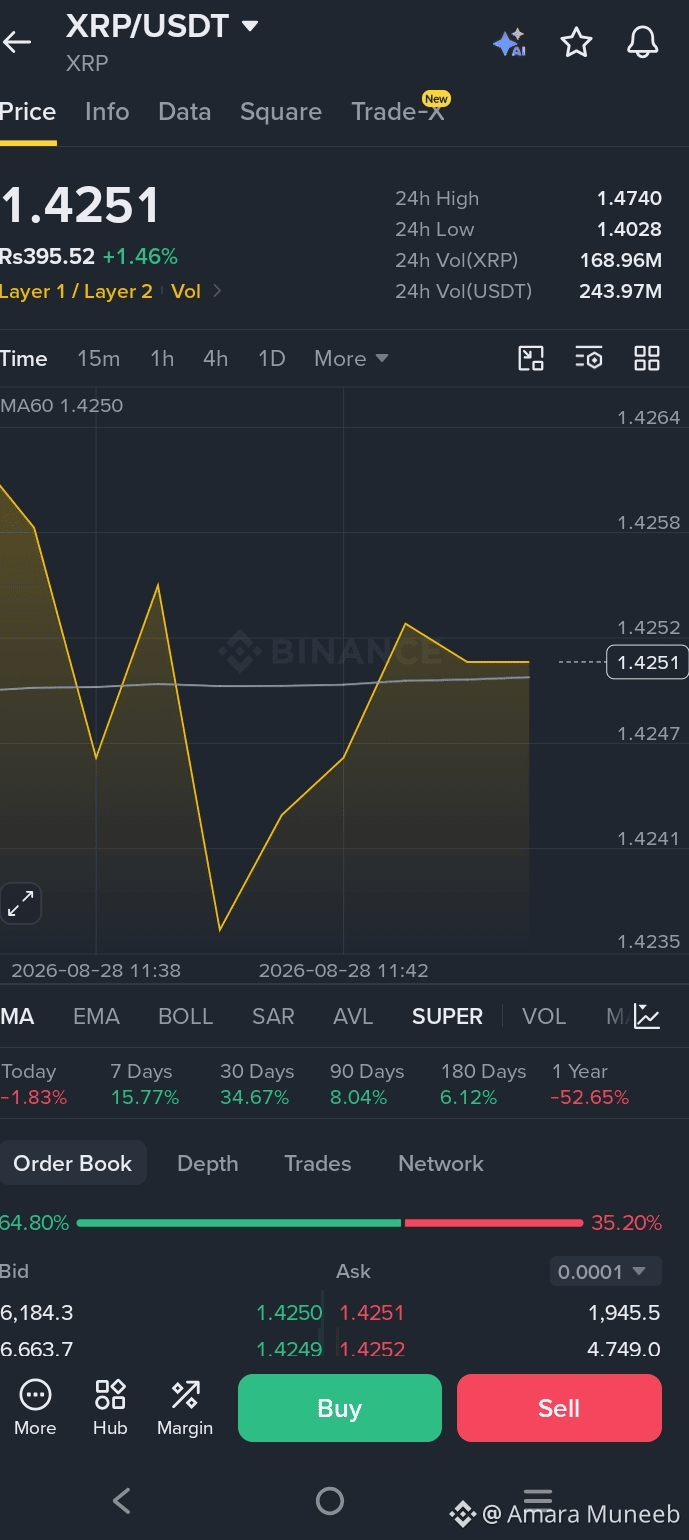
Task: Tap the 1.4251 current price marker
Action: point(647,662)
